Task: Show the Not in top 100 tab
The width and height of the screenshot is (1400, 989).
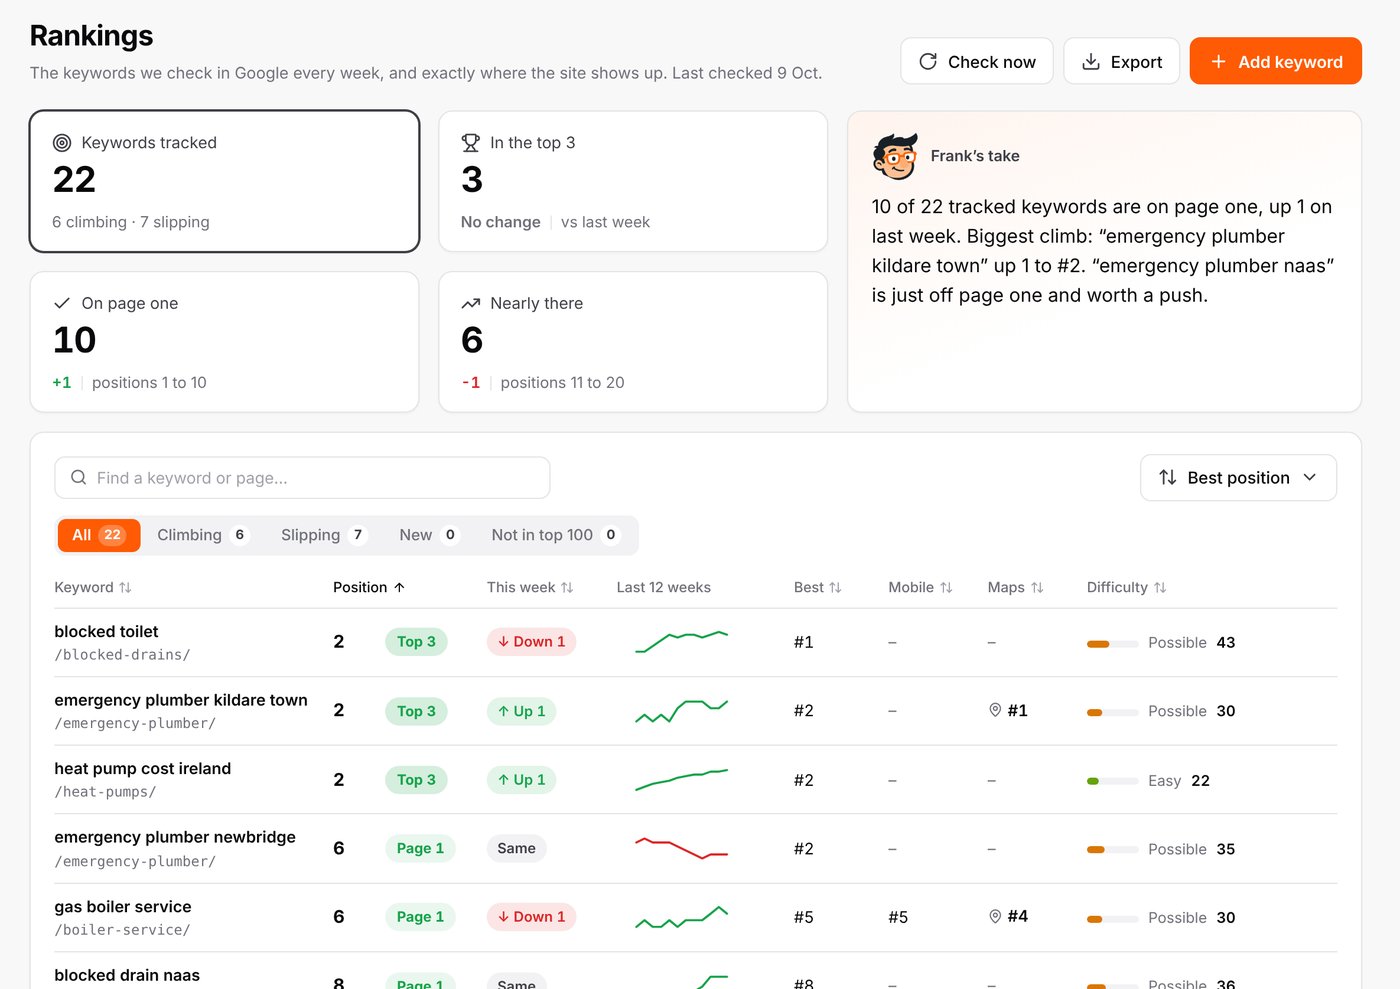Action: click(555, 535)
